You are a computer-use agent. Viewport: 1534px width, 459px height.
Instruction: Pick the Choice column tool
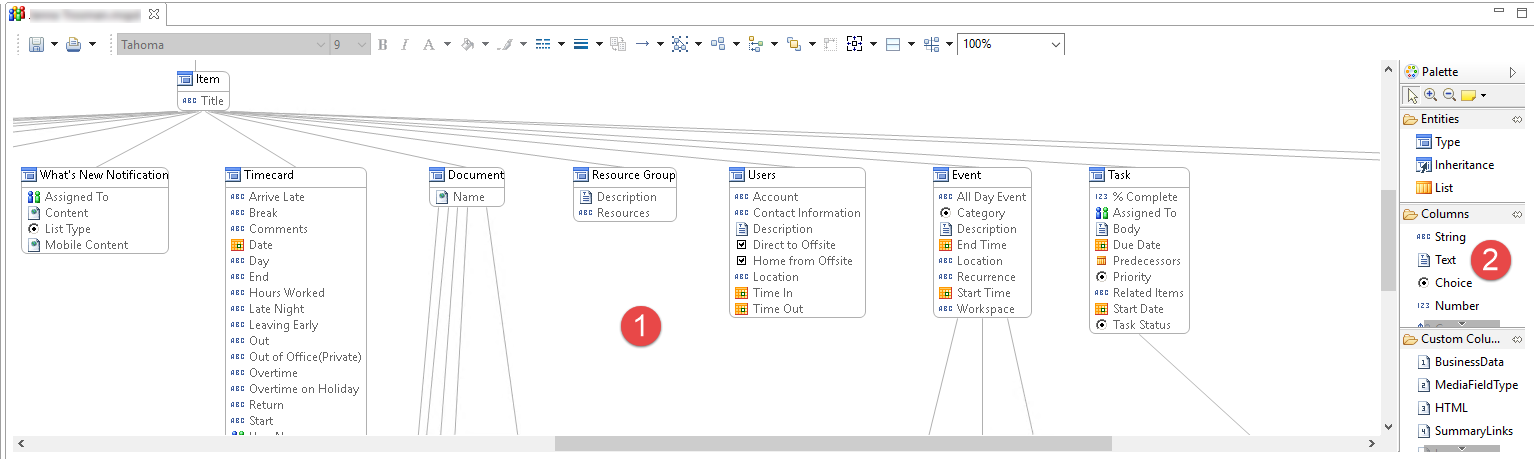tap(1444, 283)
